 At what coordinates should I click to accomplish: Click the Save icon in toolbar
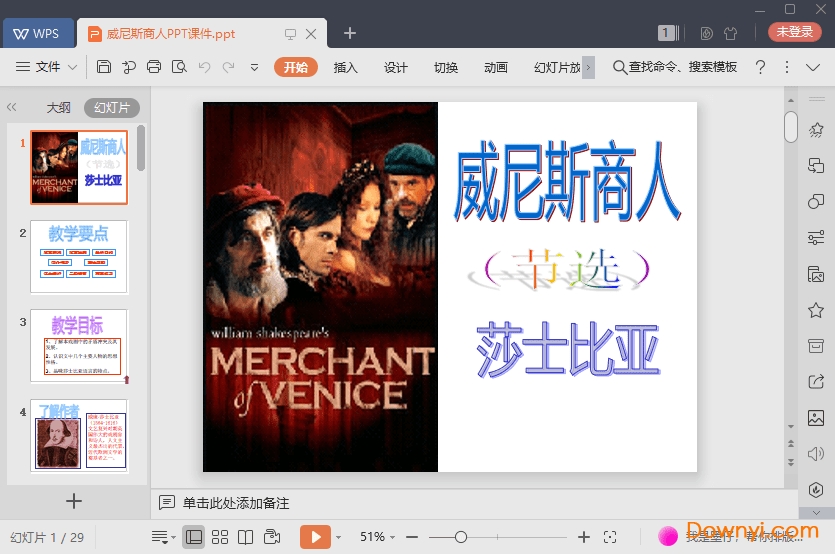tap(104, 67)
